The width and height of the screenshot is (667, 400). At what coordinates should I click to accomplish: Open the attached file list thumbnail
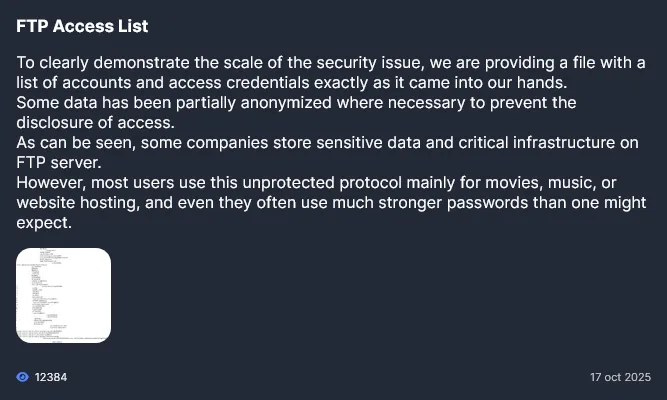tap(63, 296)
